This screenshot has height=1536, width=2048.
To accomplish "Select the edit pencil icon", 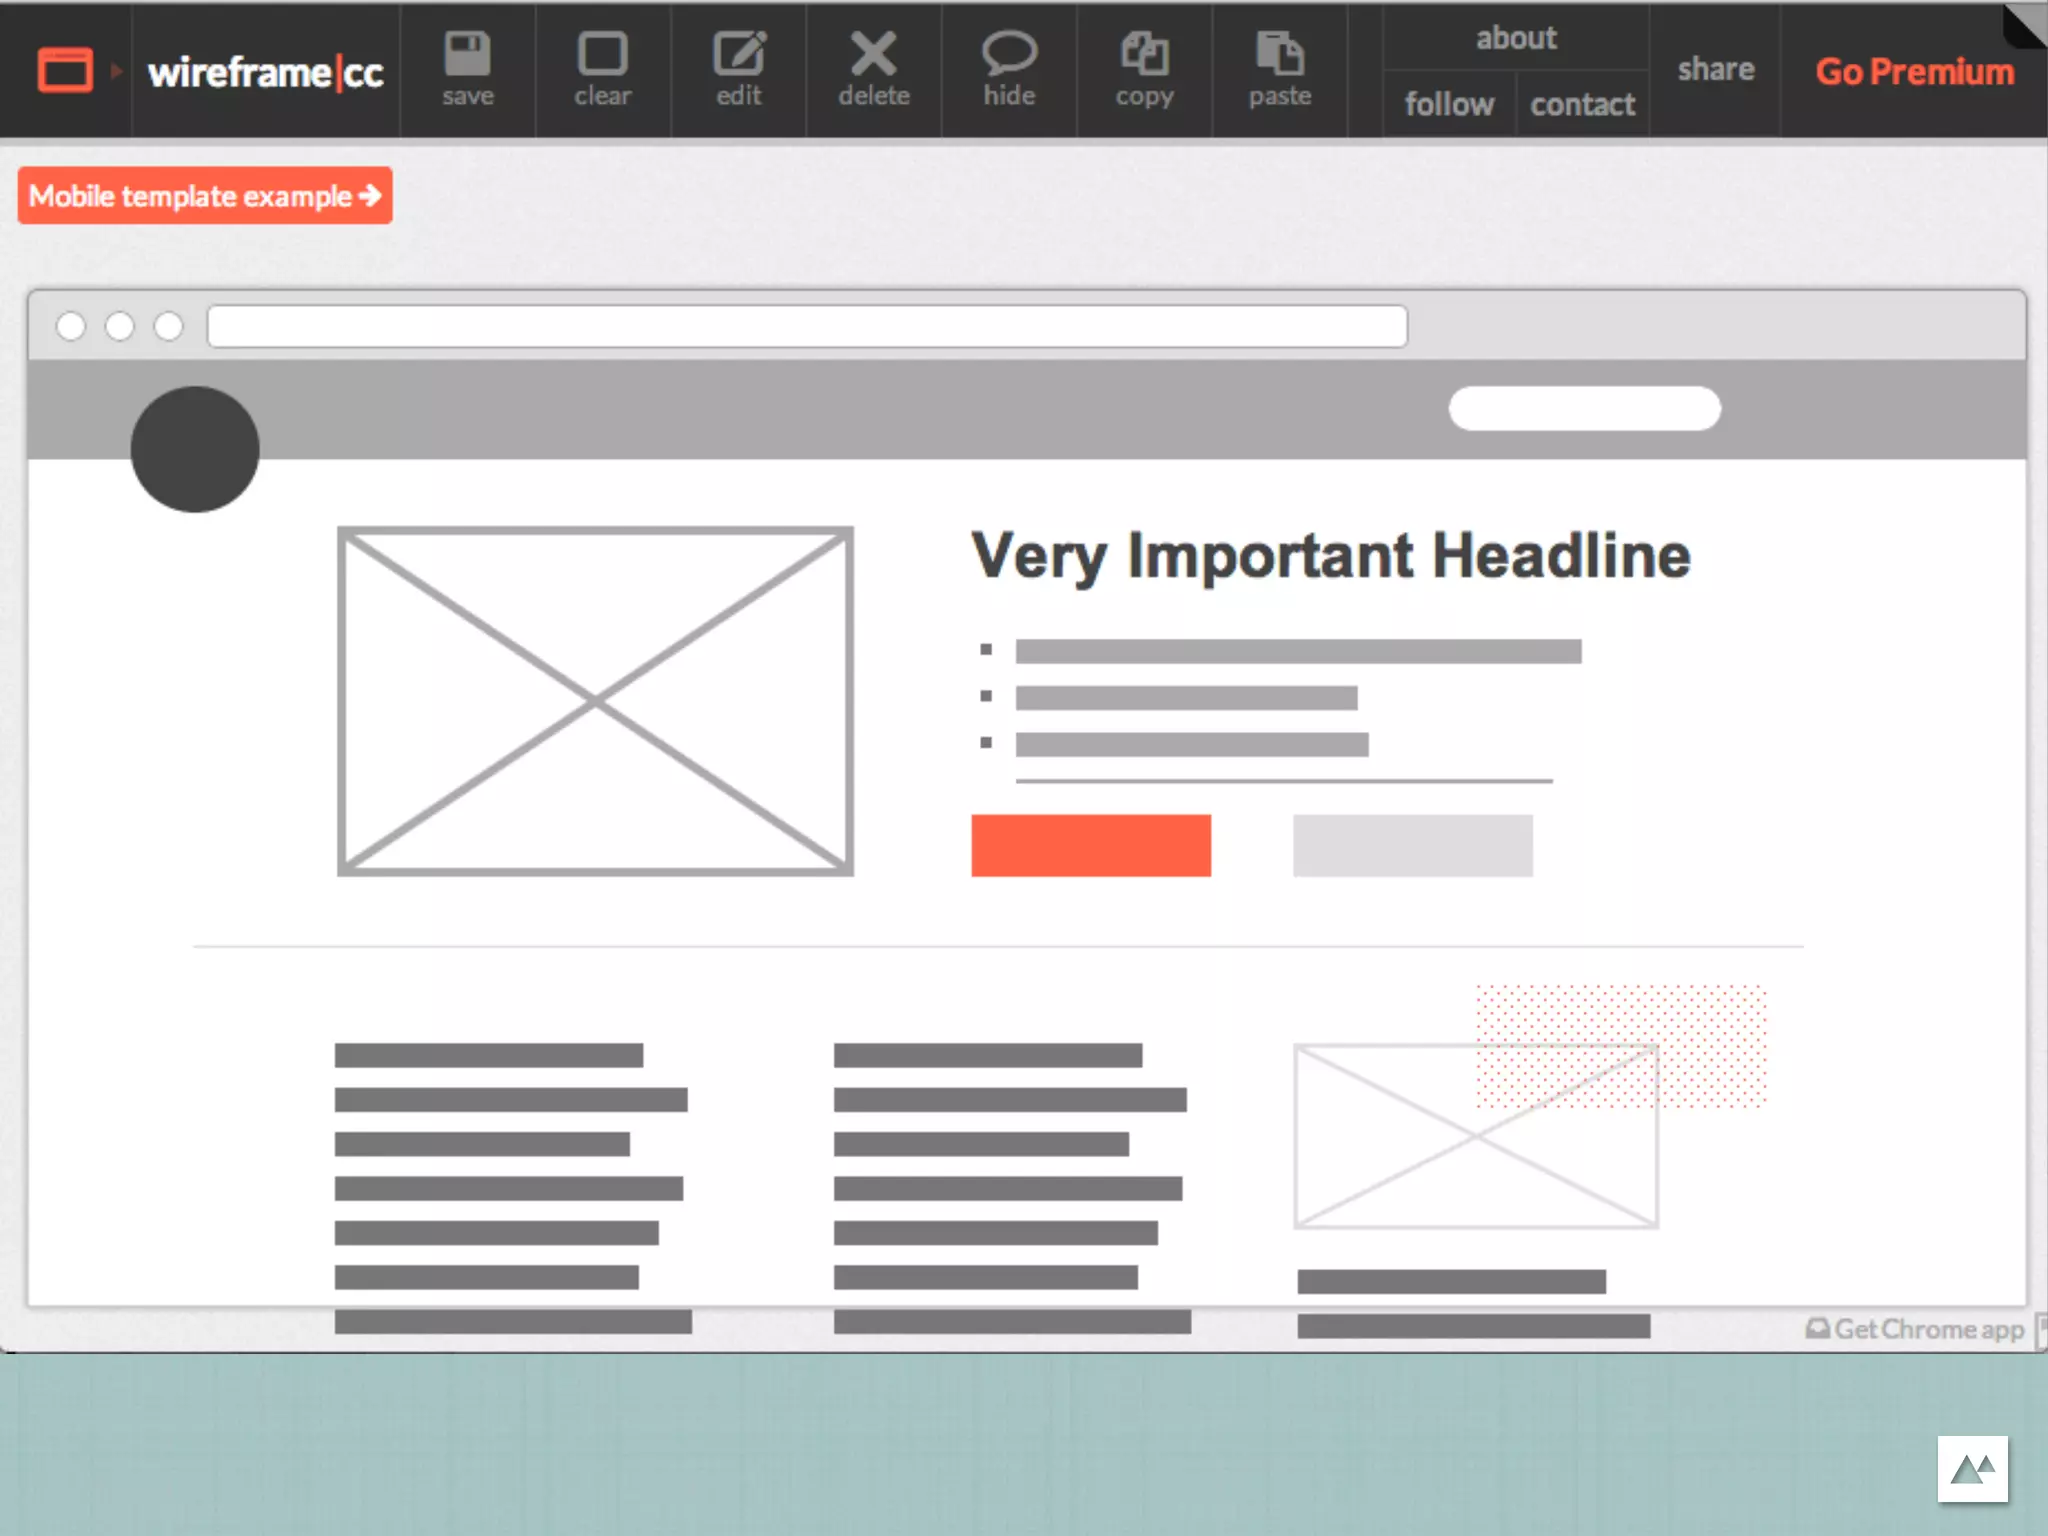I will point(739,55).
